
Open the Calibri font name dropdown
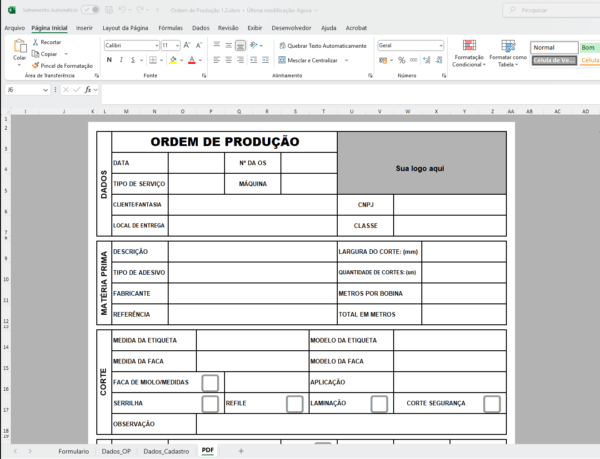[157, 46]
